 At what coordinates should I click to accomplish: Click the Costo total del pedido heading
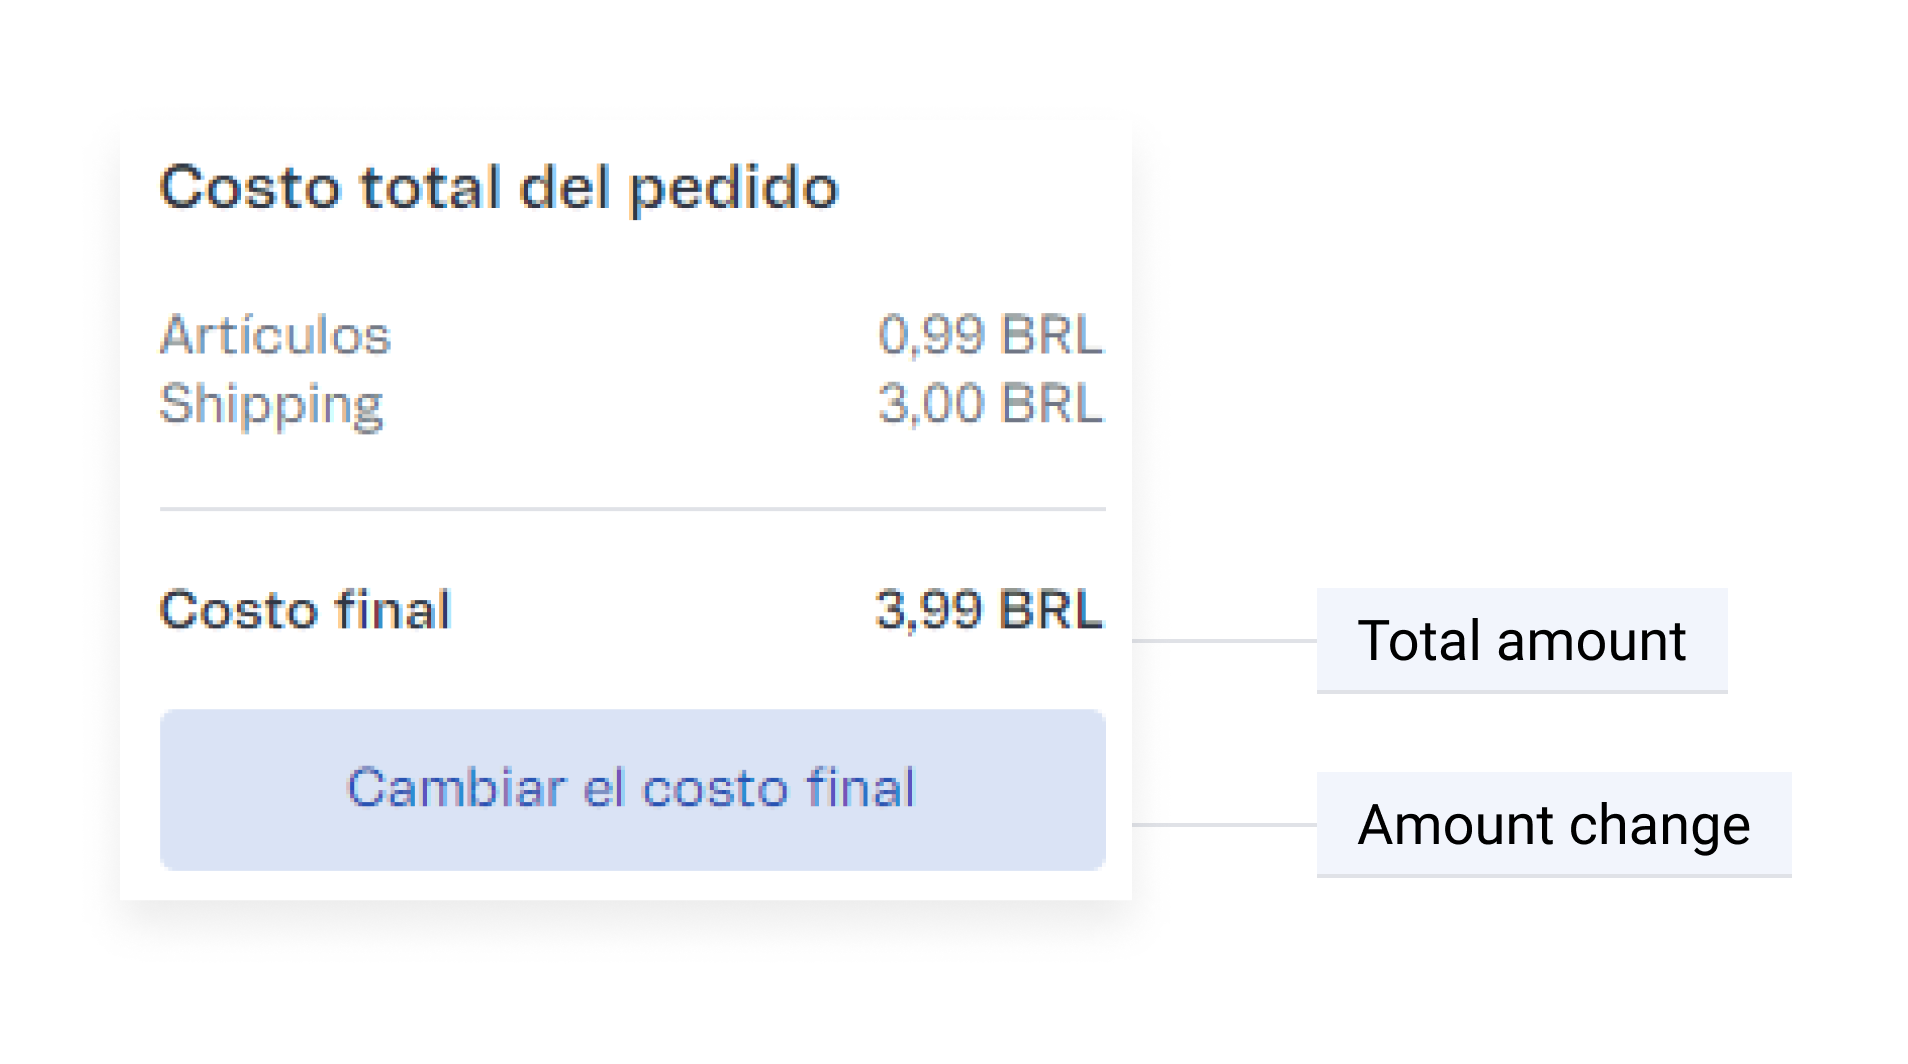click(498, 188)
